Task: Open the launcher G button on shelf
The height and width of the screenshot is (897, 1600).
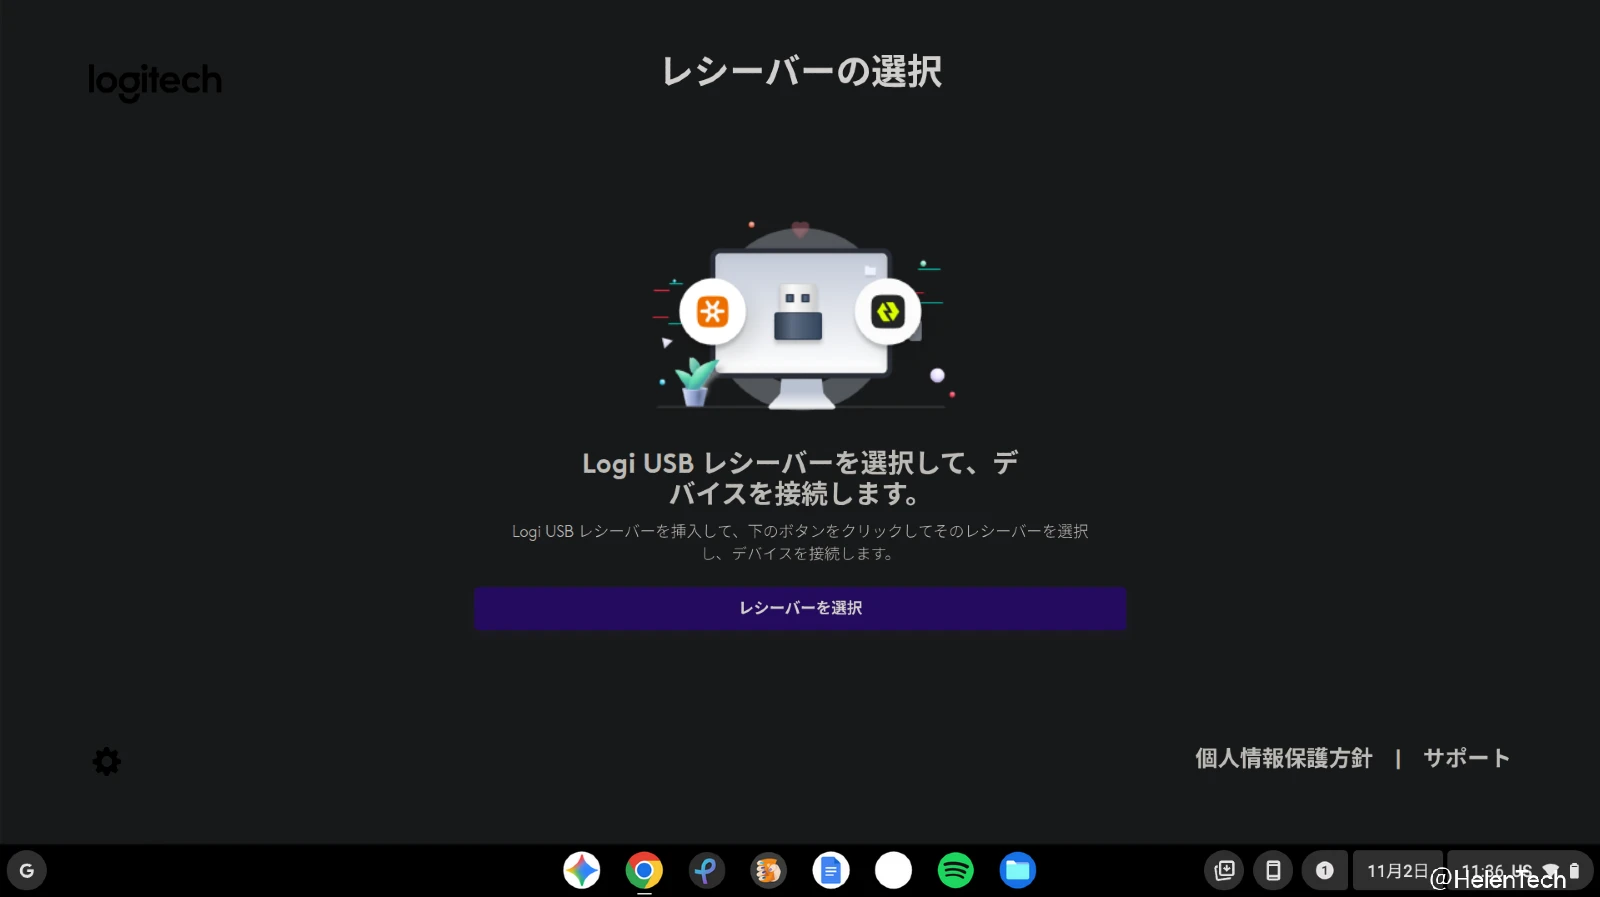Action: [27, 870]
